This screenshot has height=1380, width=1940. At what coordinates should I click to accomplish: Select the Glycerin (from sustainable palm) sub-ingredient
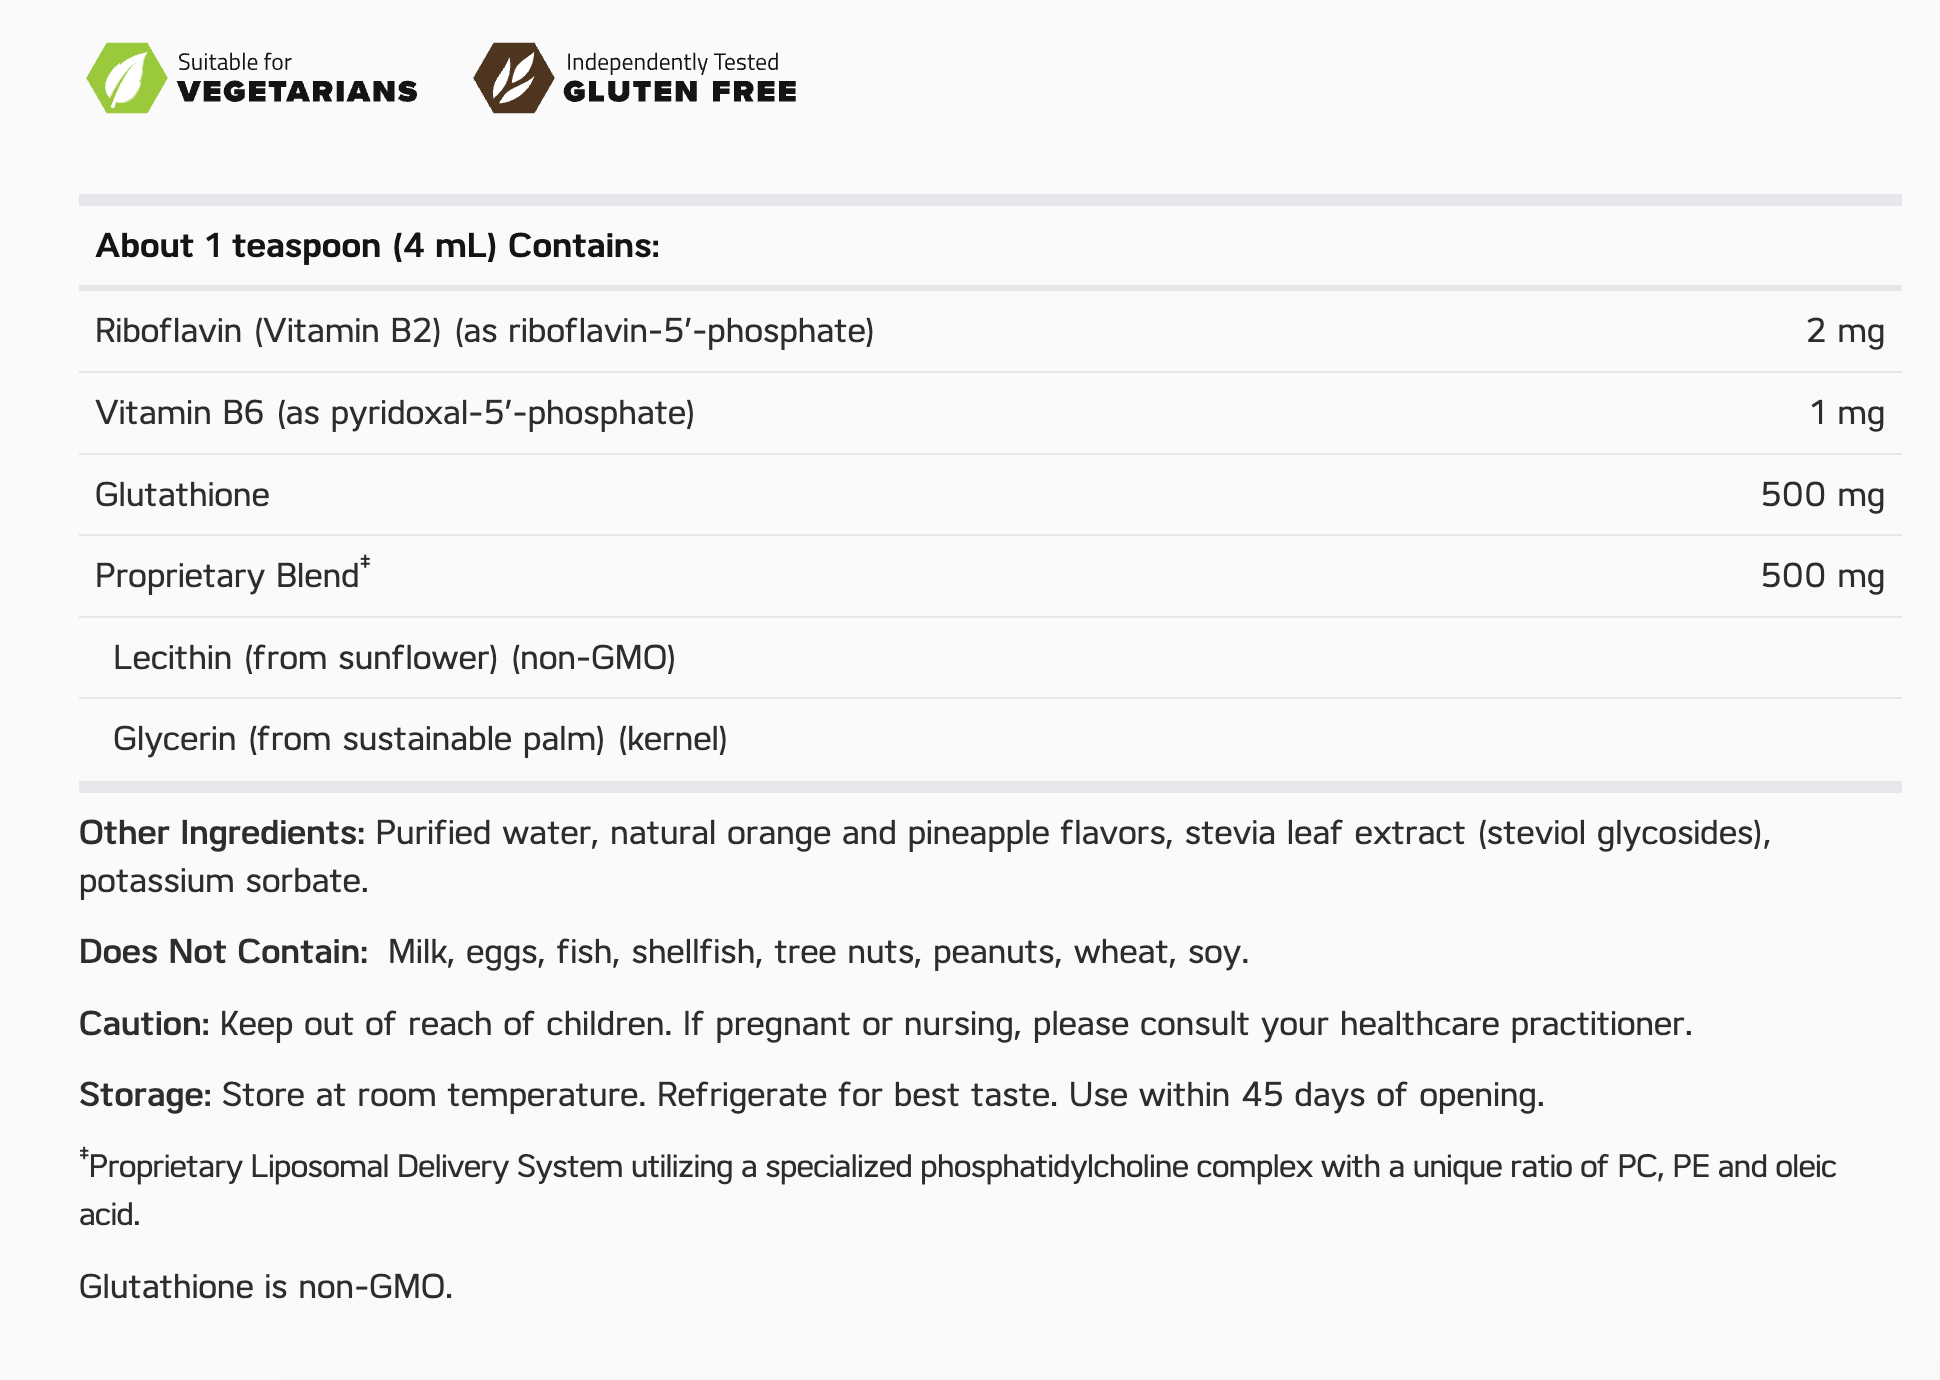(x=420, y=739)
